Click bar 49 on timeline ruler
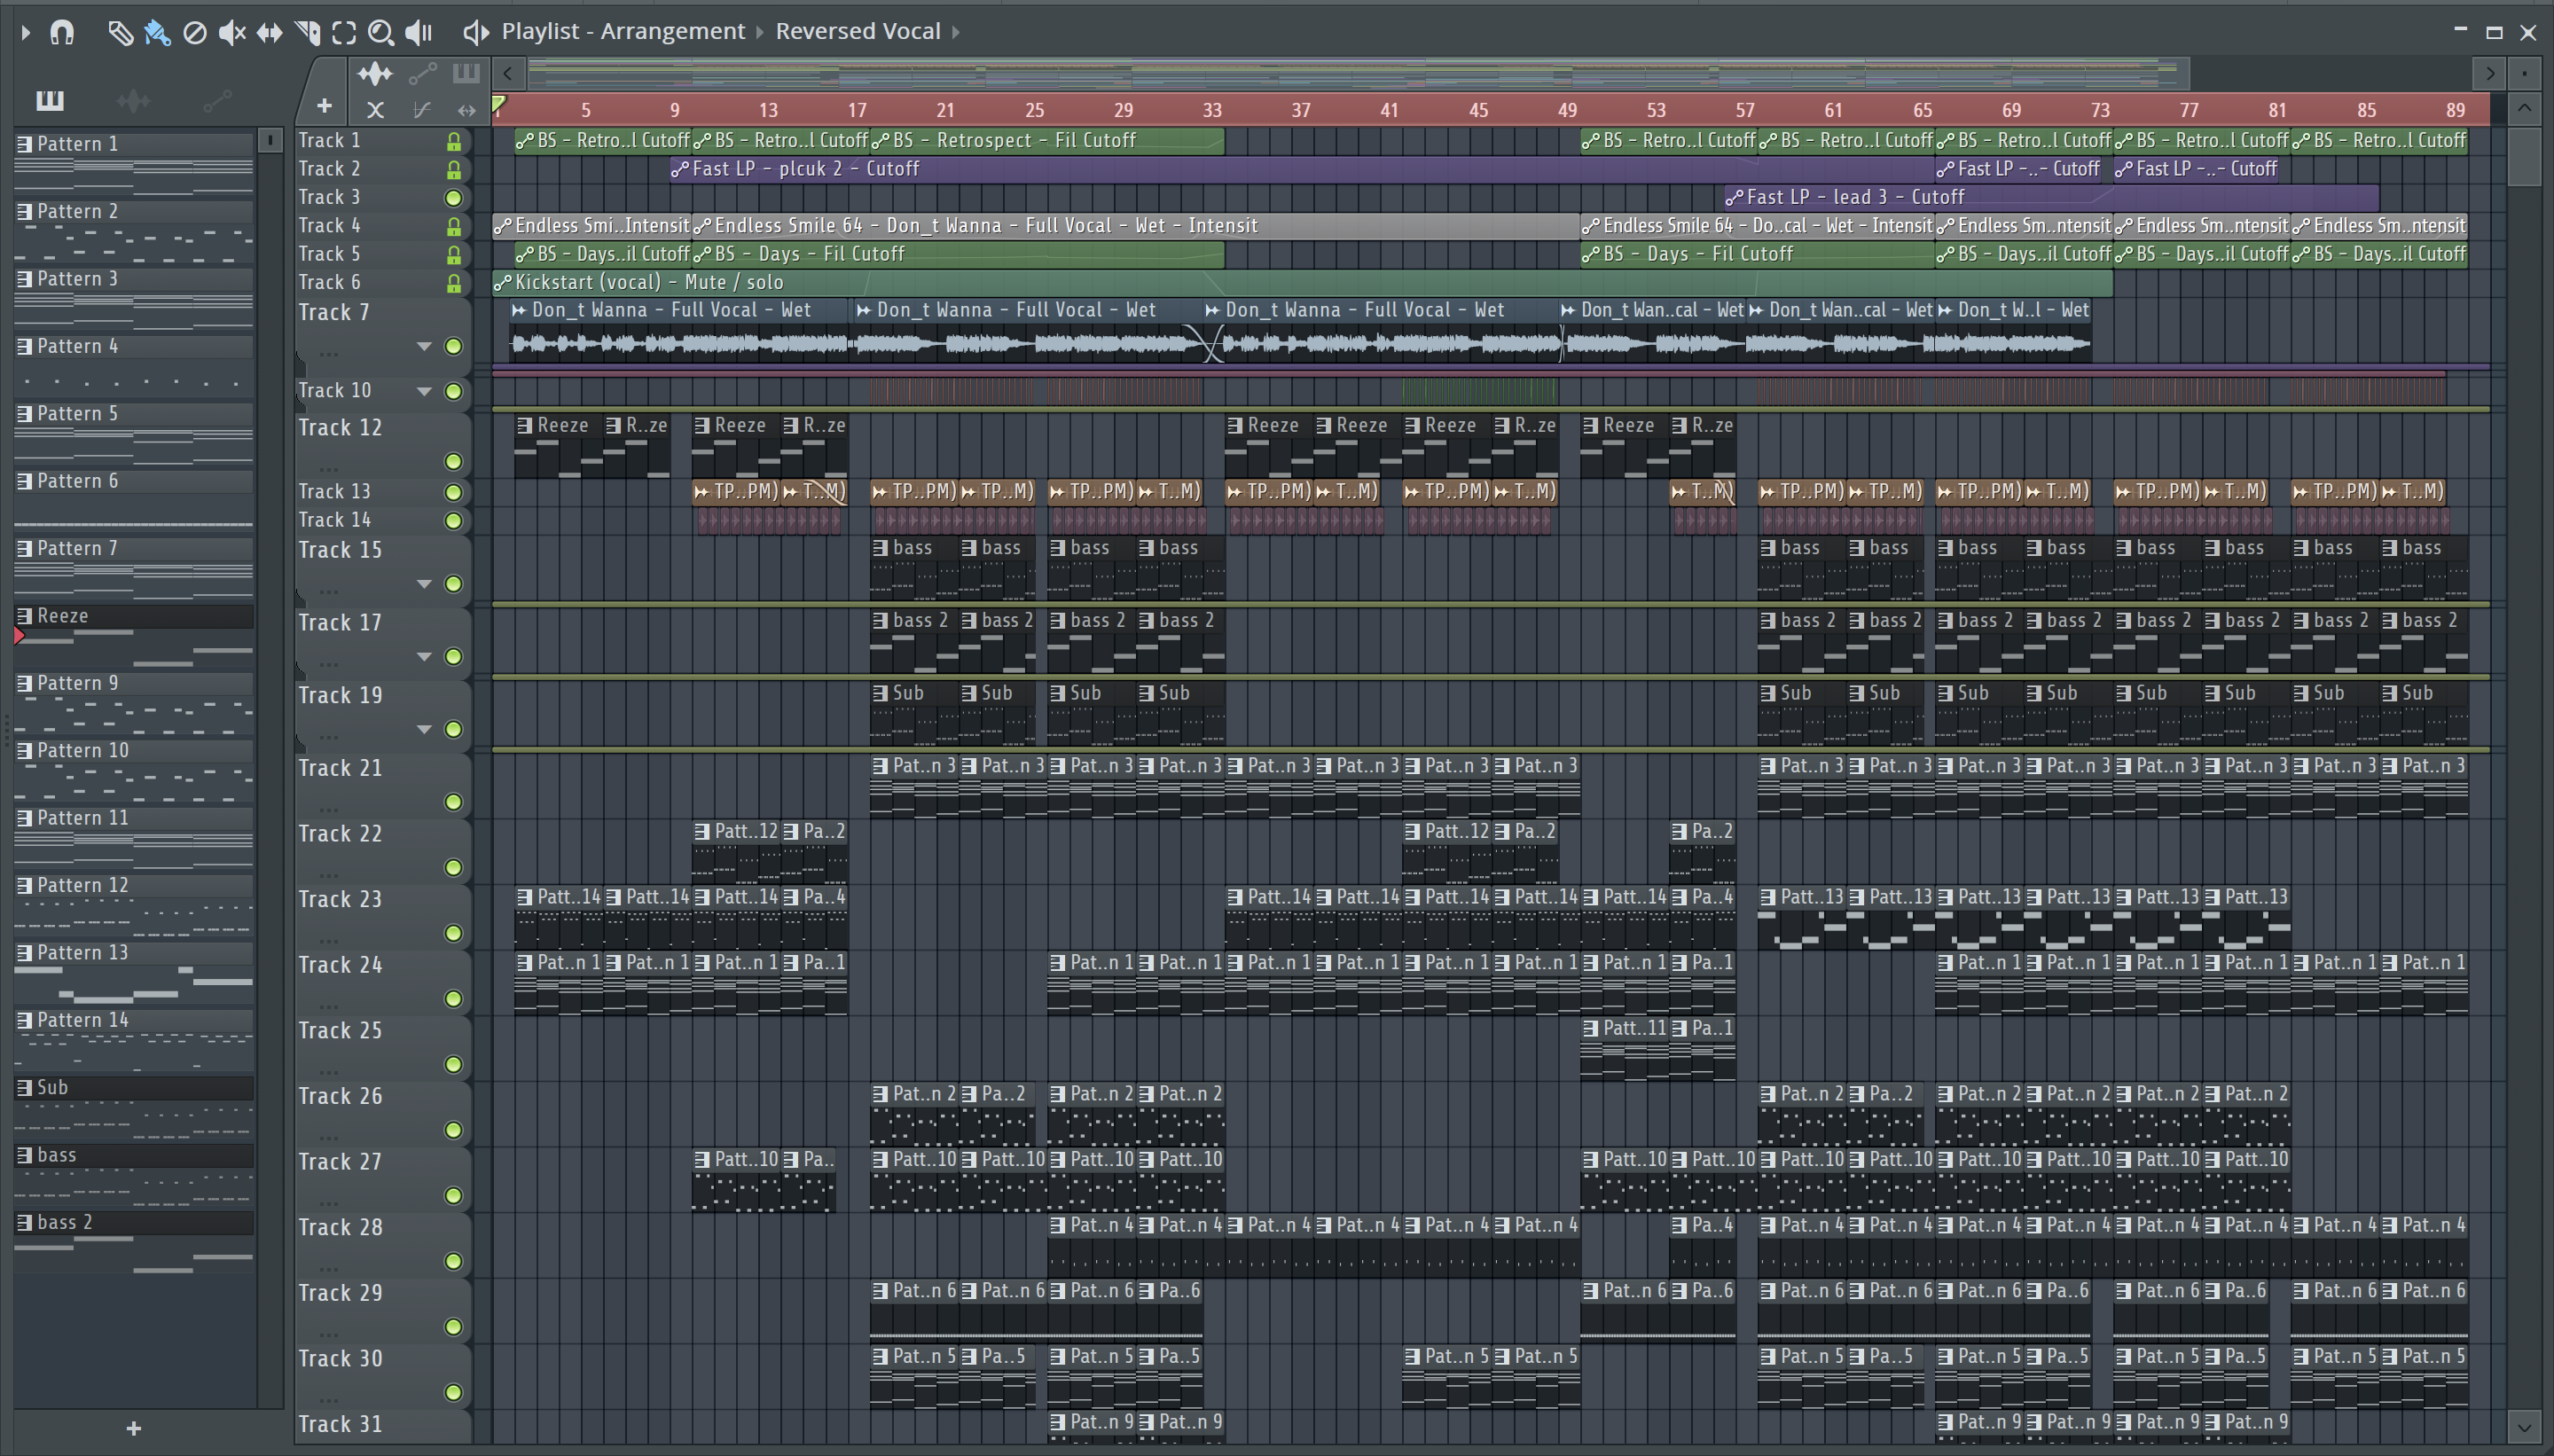2554x1456 pixels. click(x=1567, y=110)
